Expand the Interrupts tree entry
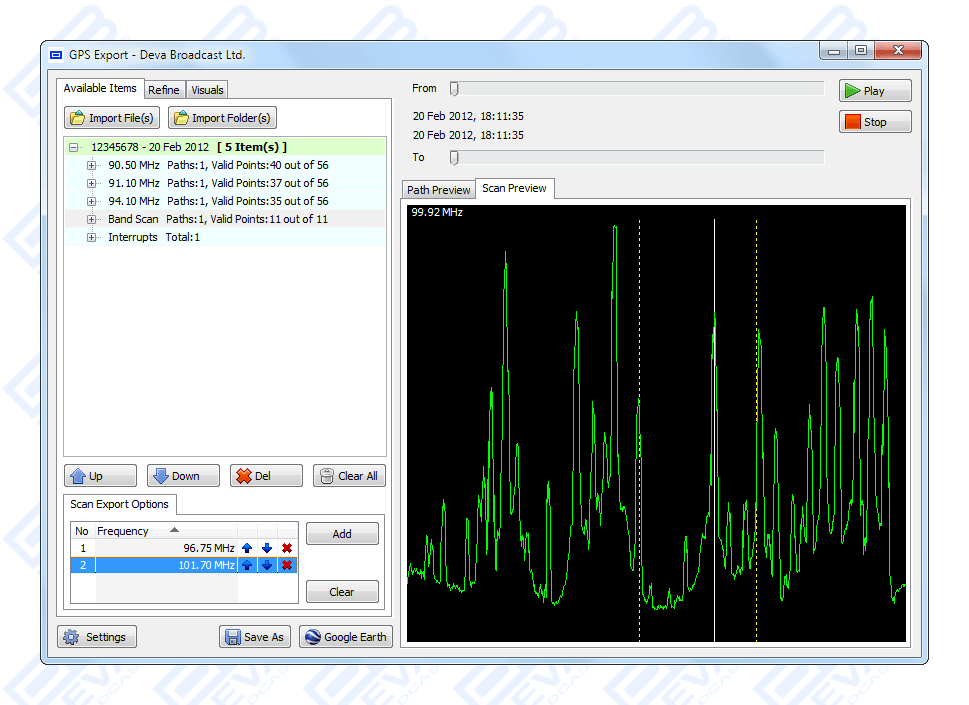 92,237
